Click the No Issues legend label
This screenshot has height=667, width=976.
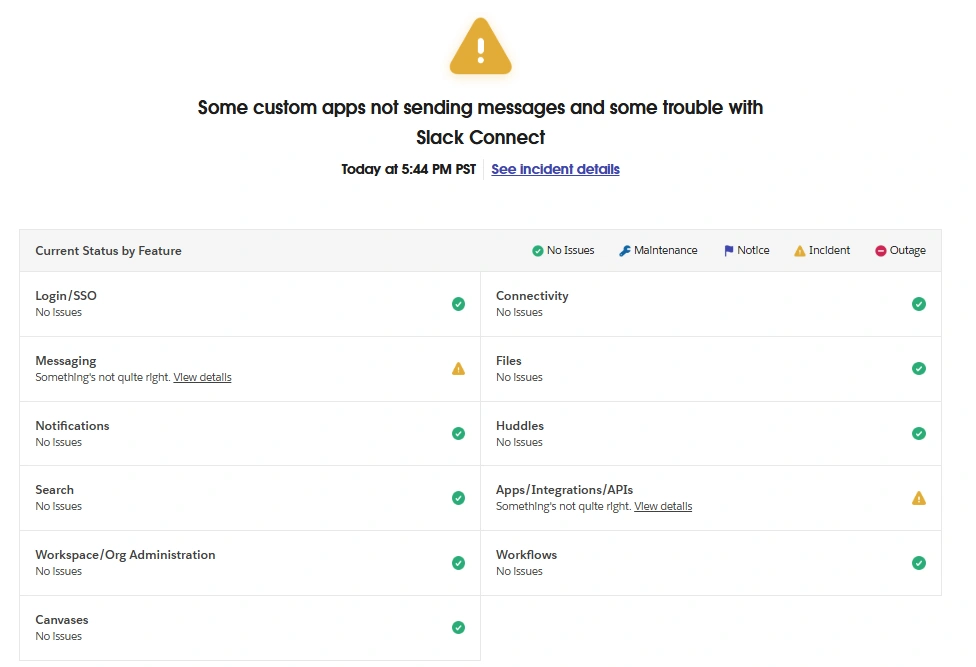pyautogui.click(x=570, y=250)
